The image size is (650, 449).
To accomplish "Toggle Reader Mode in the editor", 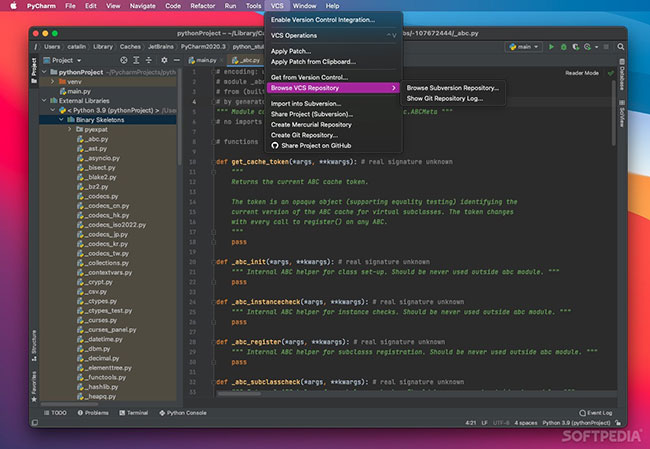I will (x=582, y=73).
